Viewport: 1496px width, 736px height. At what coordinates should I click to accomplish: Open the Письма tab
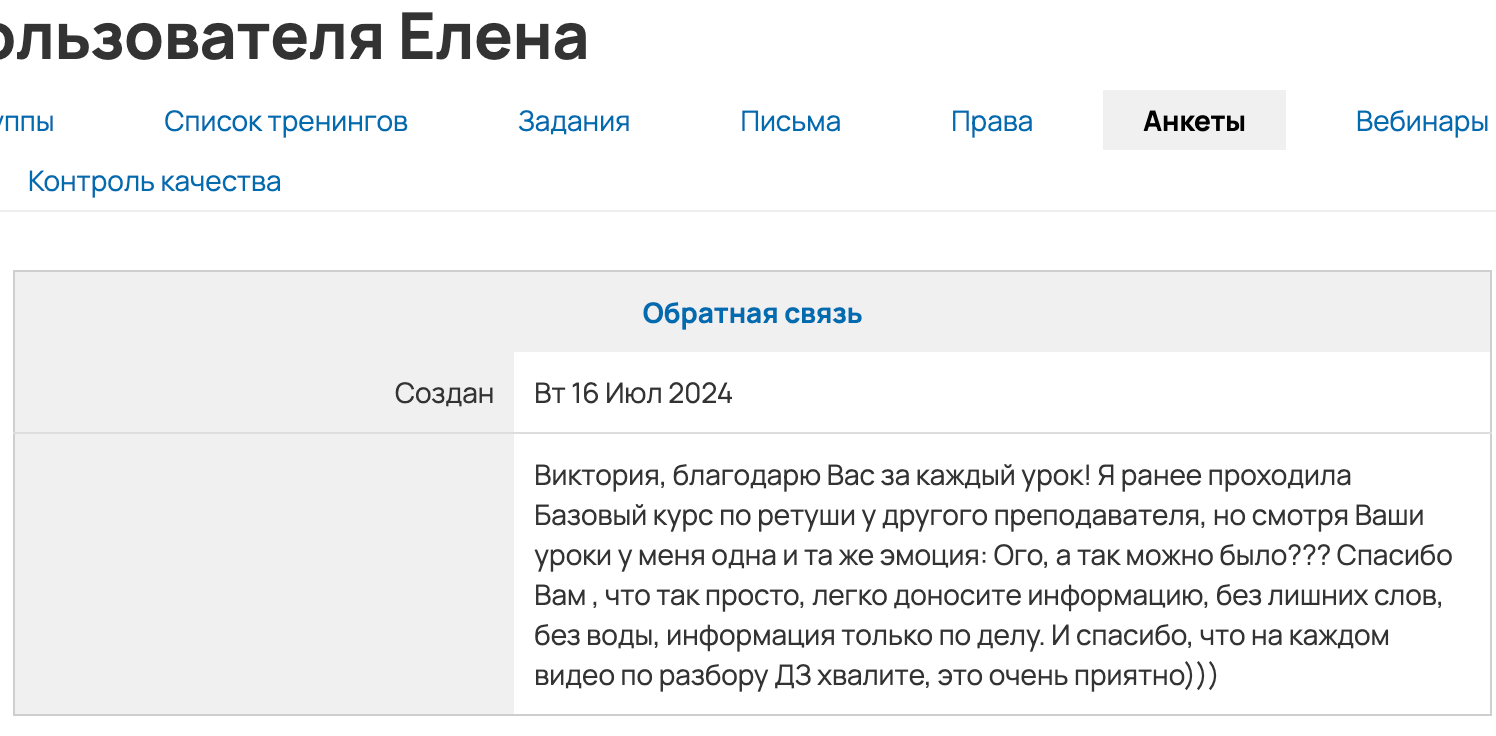790,120
